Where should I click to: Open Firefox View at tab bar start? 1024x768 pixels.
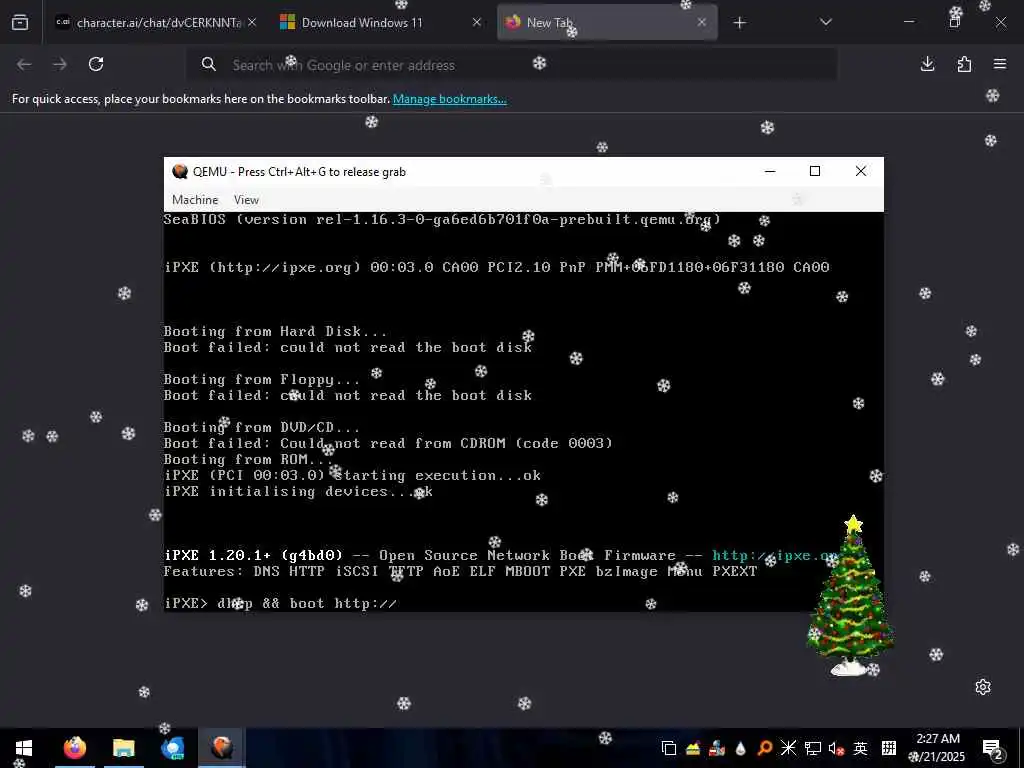click(20, 22)
